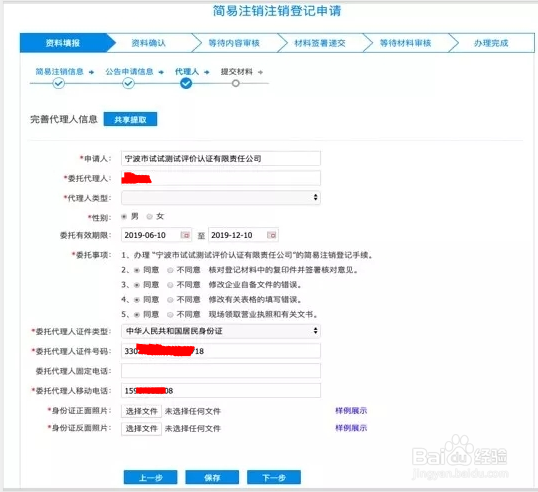Focus the 申请人 input field
Screen dimensions: 538x492
coord(221,158)
